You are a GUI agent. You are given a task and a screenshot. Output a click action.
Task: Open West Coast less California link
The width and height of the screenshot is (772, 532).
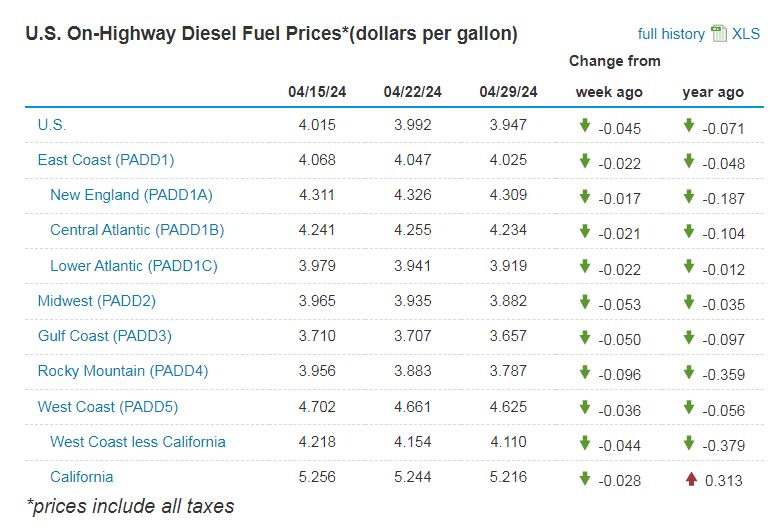[x=138, y=442]
